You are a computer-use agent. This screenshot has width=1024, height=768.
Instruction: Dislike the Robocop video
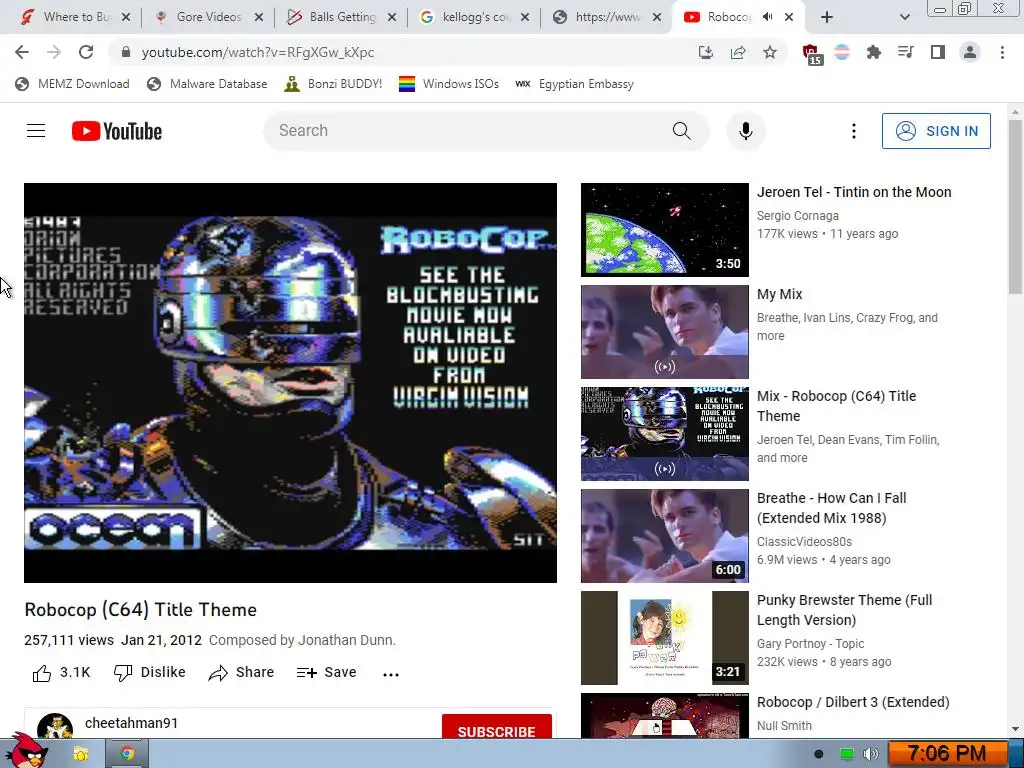click(x=150, y=673)
